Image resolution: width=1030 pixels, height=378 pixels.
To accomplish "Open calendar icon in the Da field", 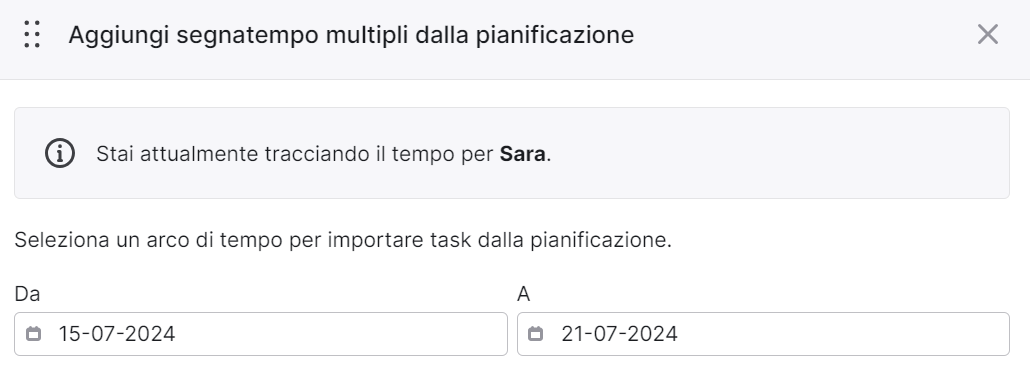I will tap(34, 334).
